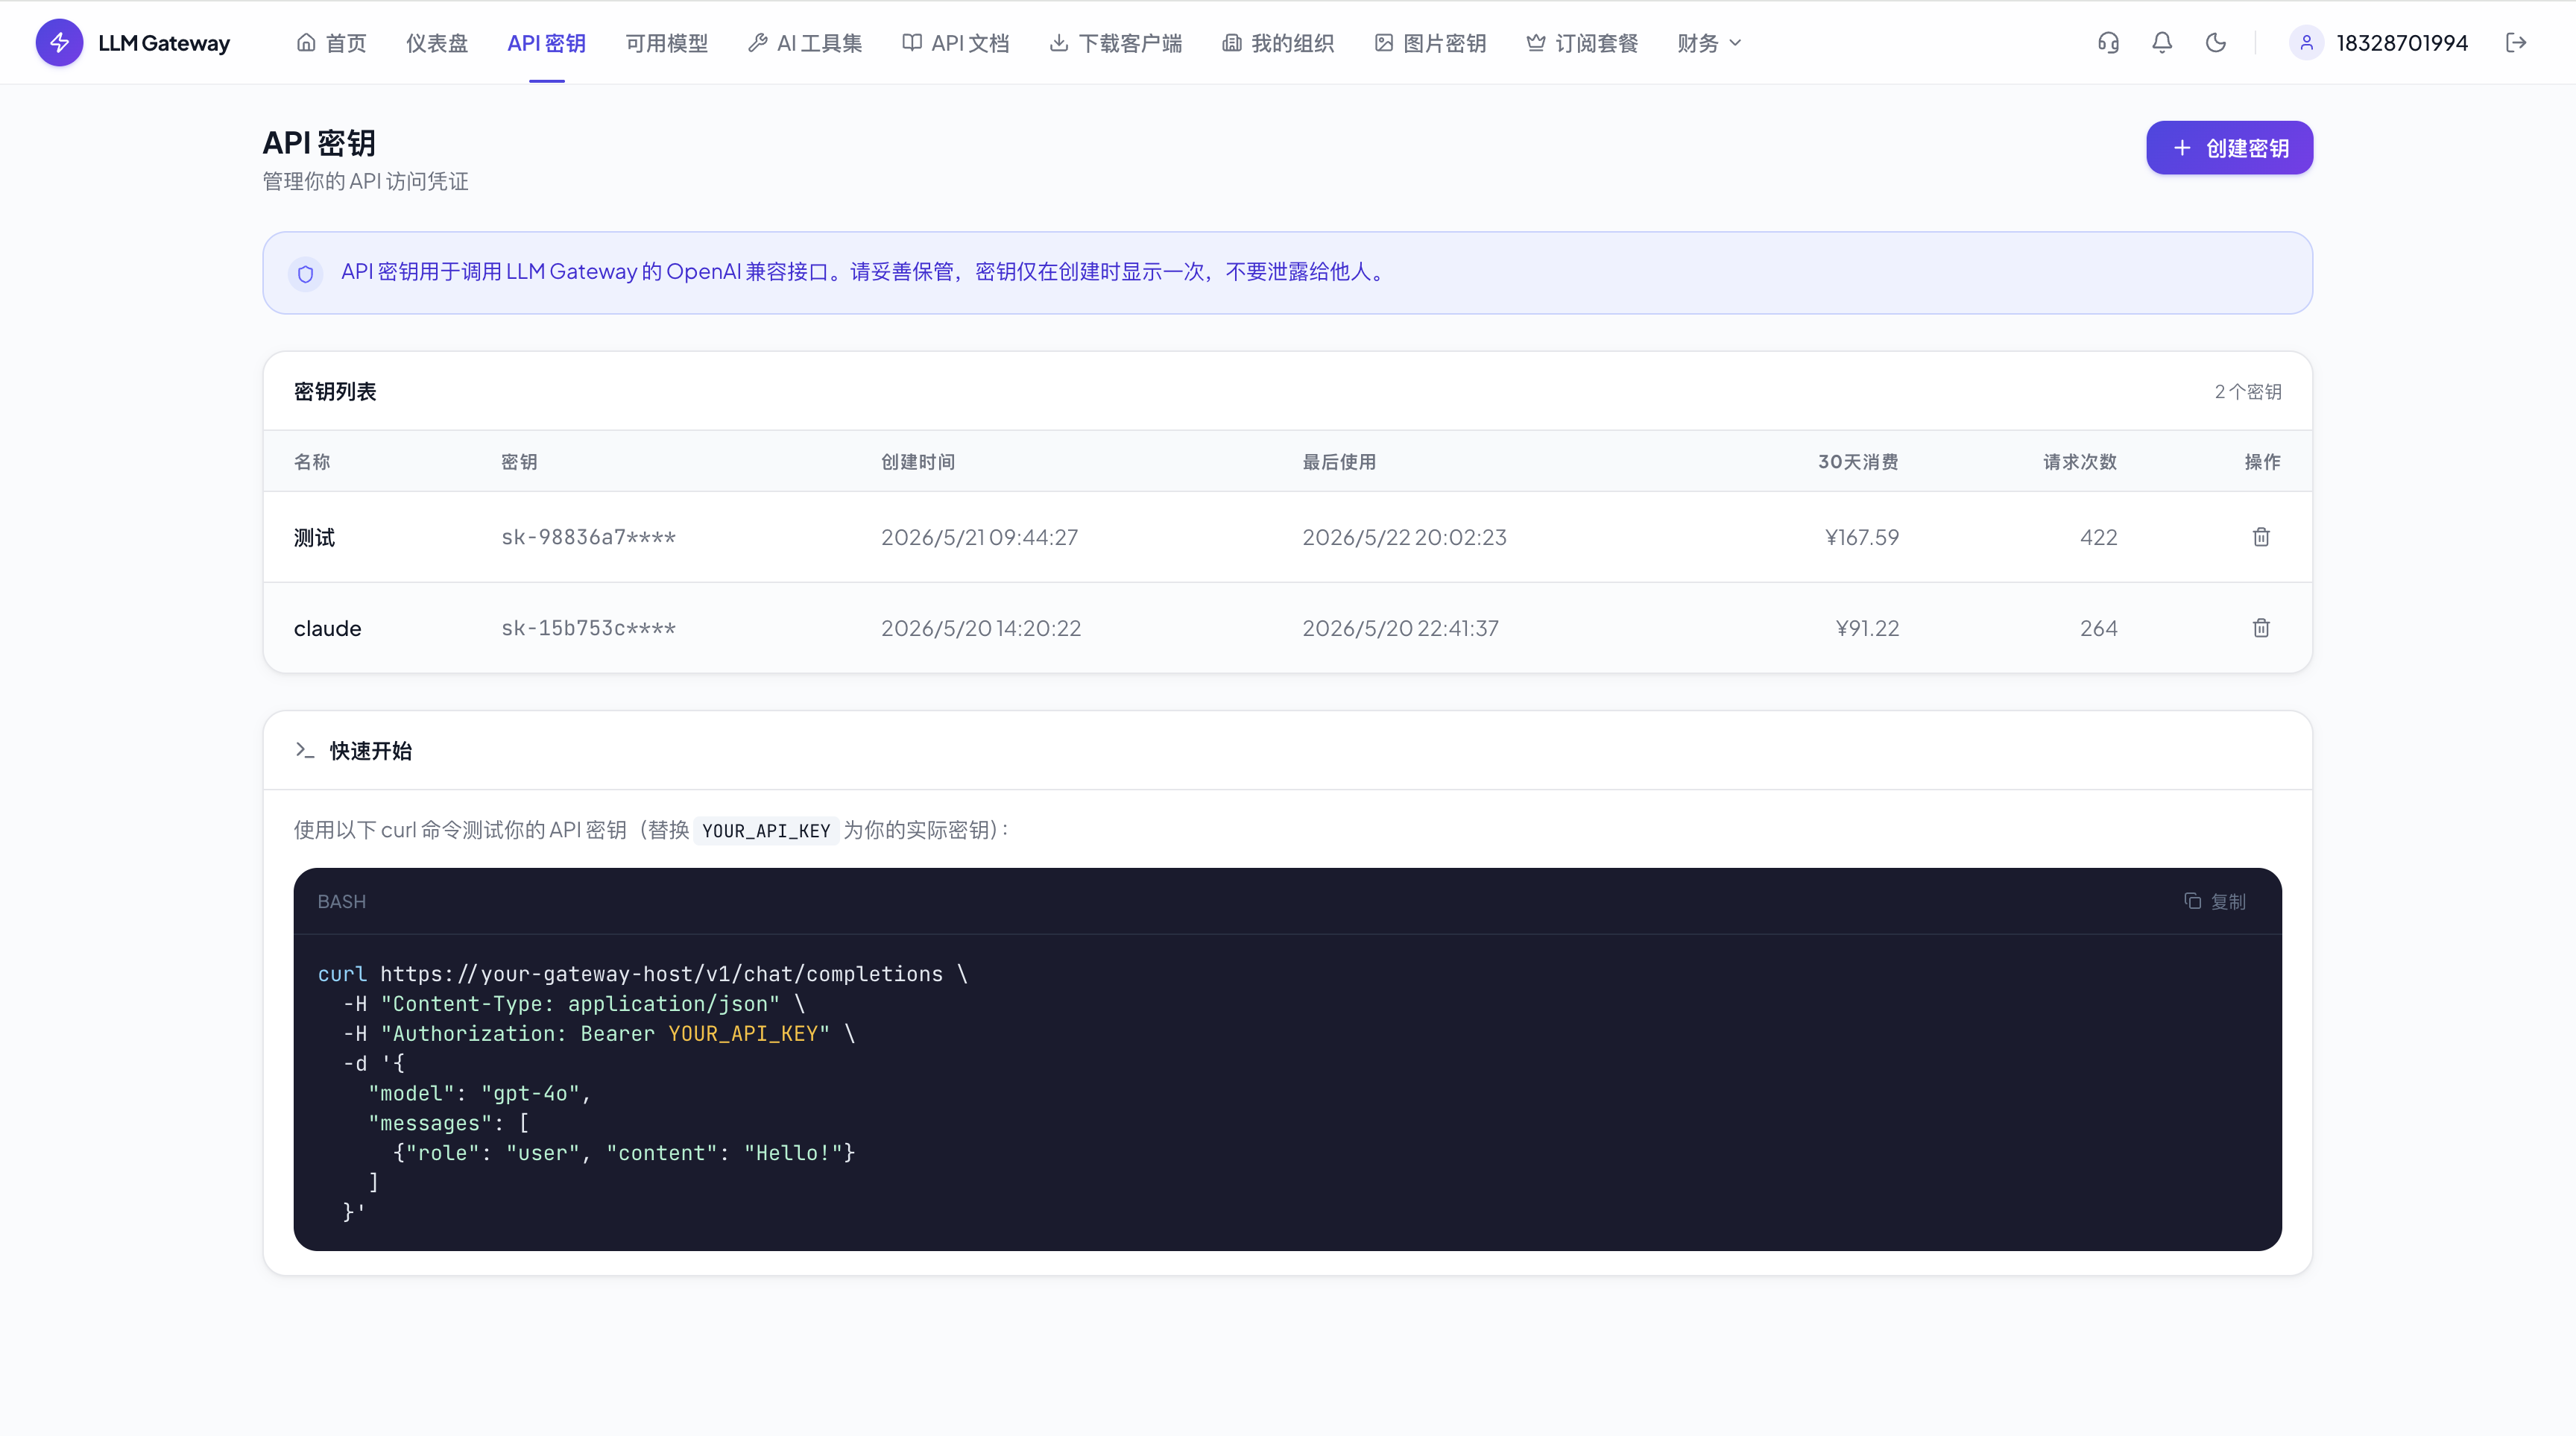Click creation time 2026/5/21 09:44:27

coord(979,537)
